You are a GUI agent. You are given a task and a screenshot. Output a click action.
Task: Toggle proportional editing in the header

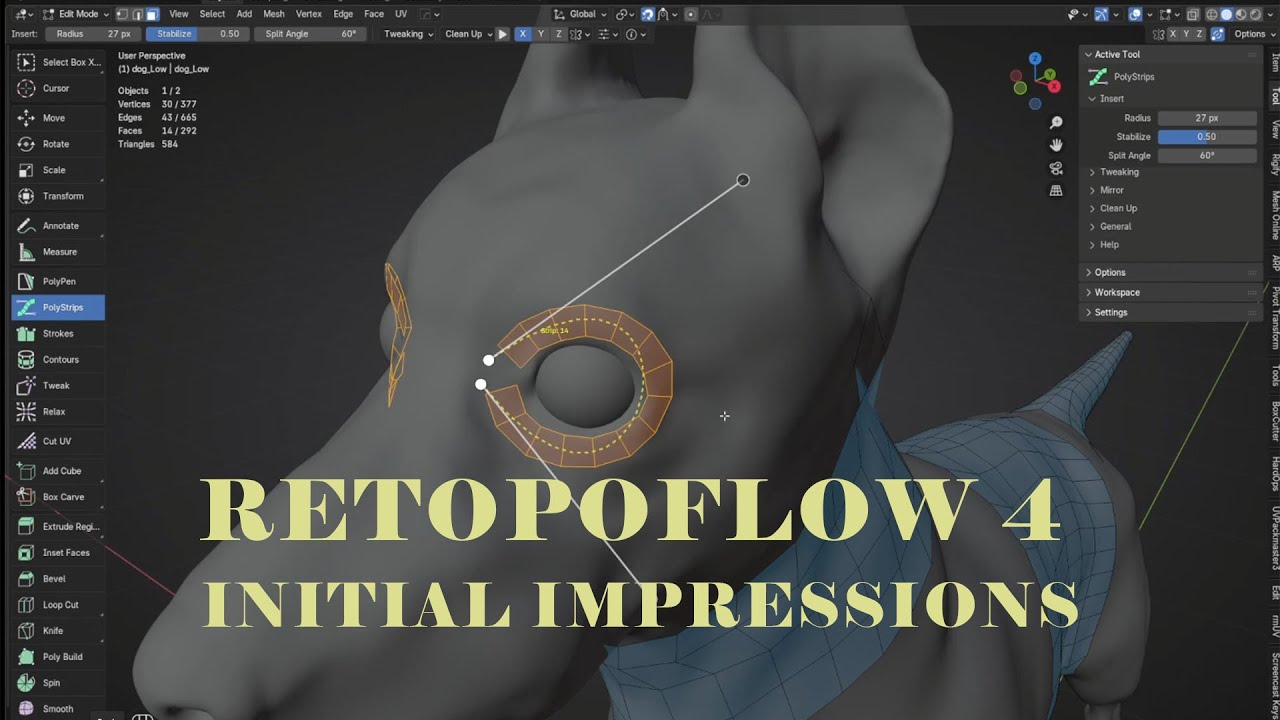coord(691,14)
